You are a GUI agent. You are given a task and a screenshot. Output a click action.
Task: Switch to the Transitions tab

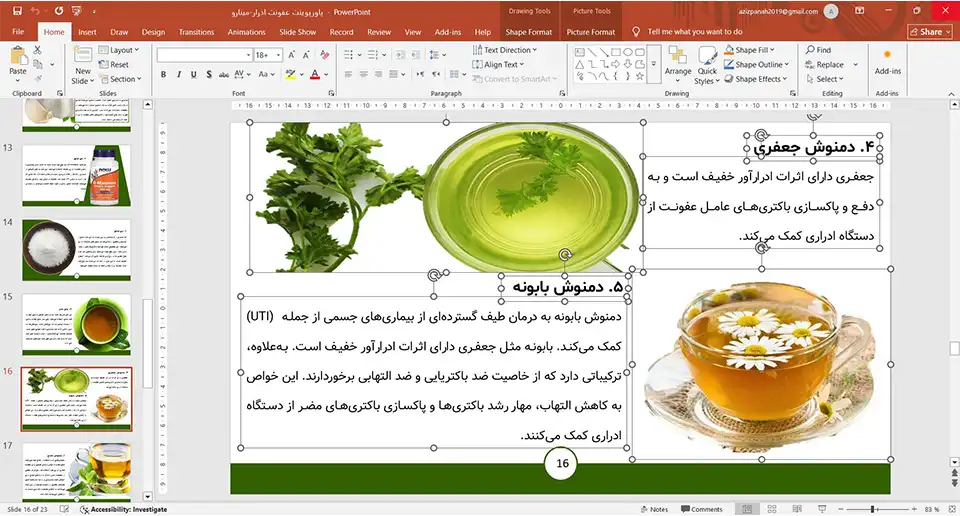[x=196, y=32]
